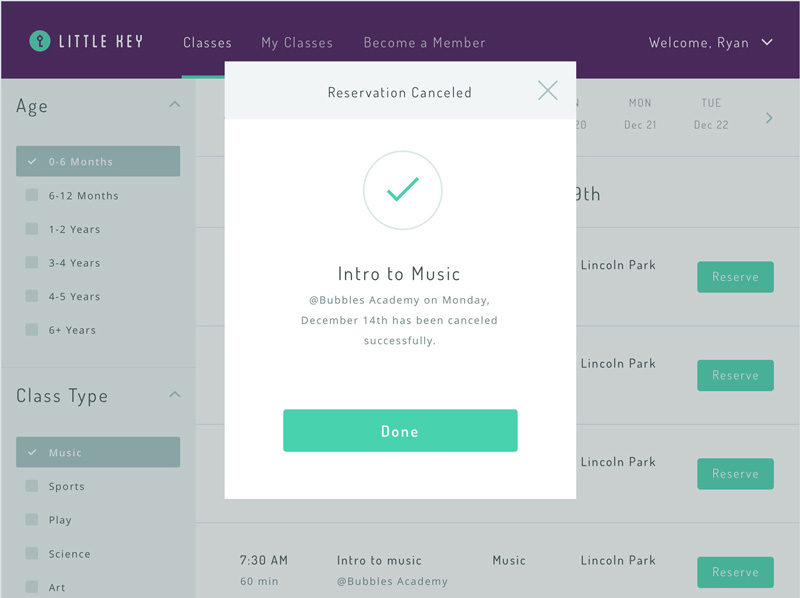Collapse the Age filter section
Screen dimensions: 800x598
pyautogui.click(x=174, y=105)
